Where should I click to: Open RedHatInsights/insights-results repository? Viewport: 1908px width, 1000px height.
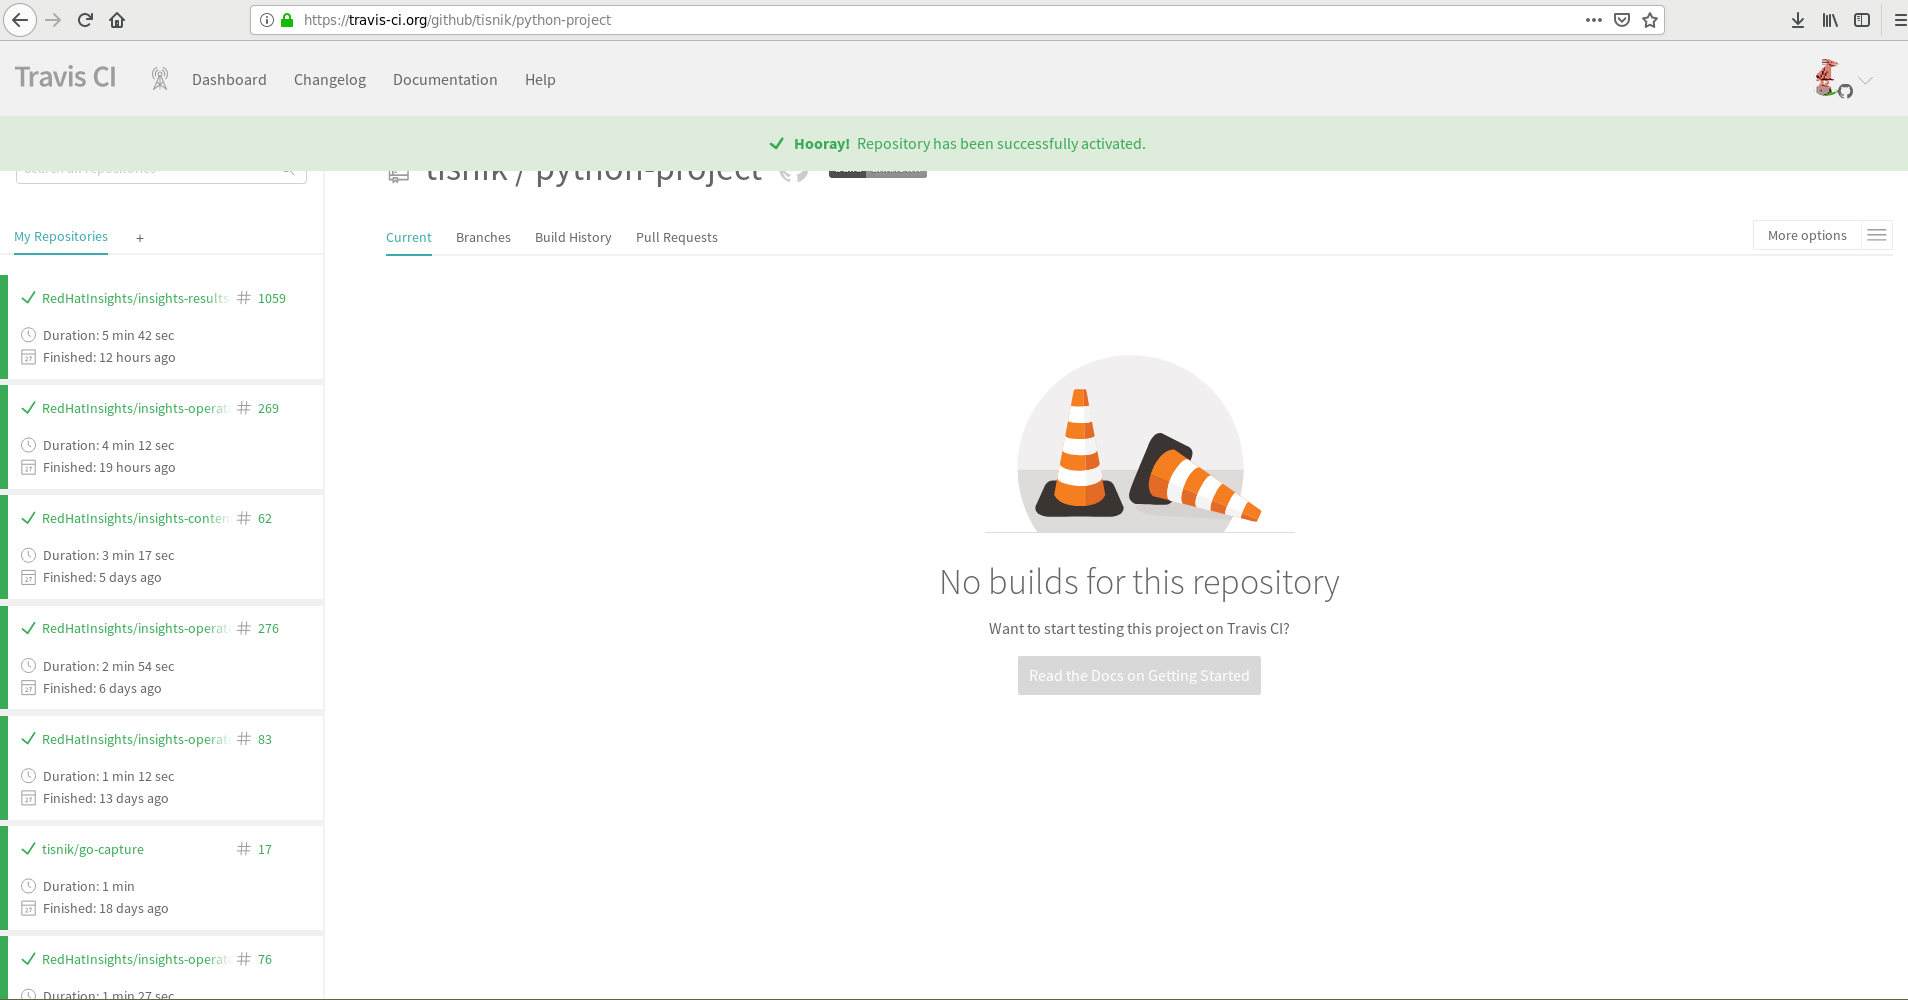coord(135,298)
